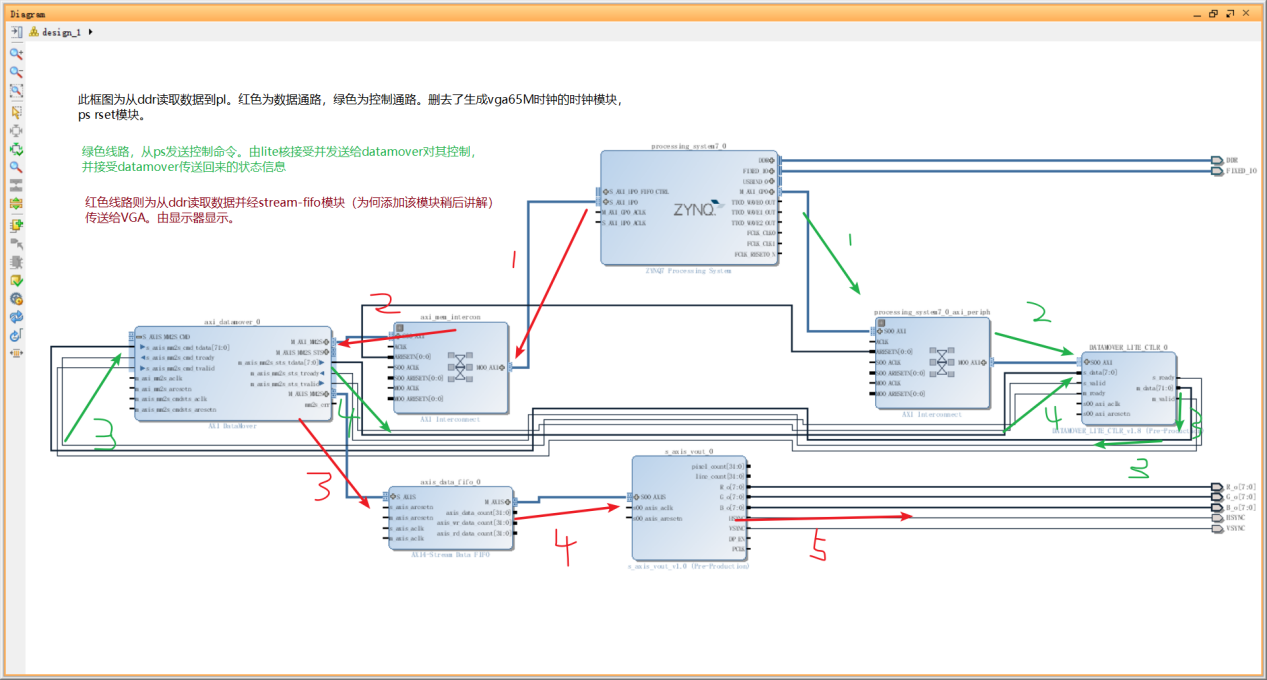
Task: Switch to the design_1 tab
Action: (60, 31)
